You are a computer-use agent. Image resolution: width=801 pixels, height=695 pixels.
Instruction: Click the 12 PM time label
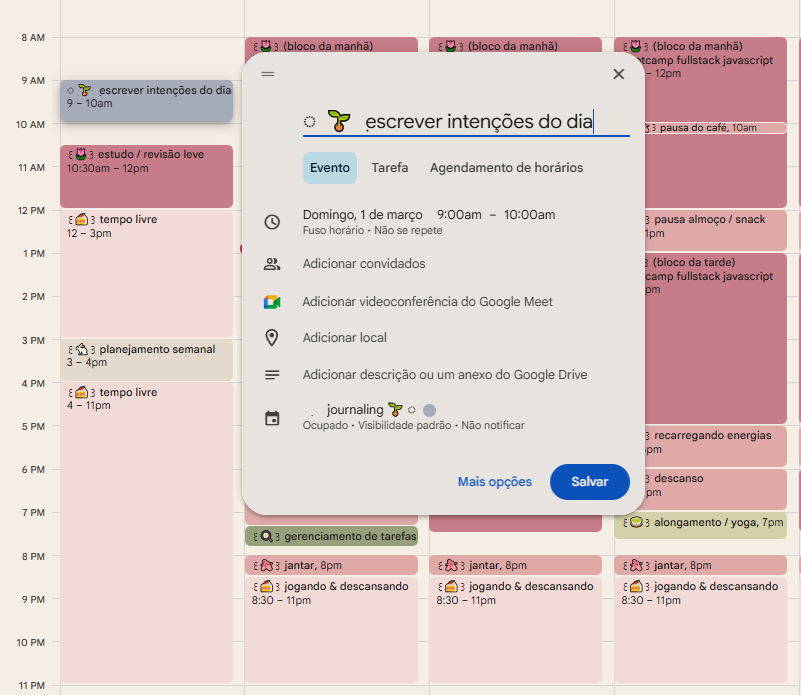pyautogui.click(x=31, y=211)
